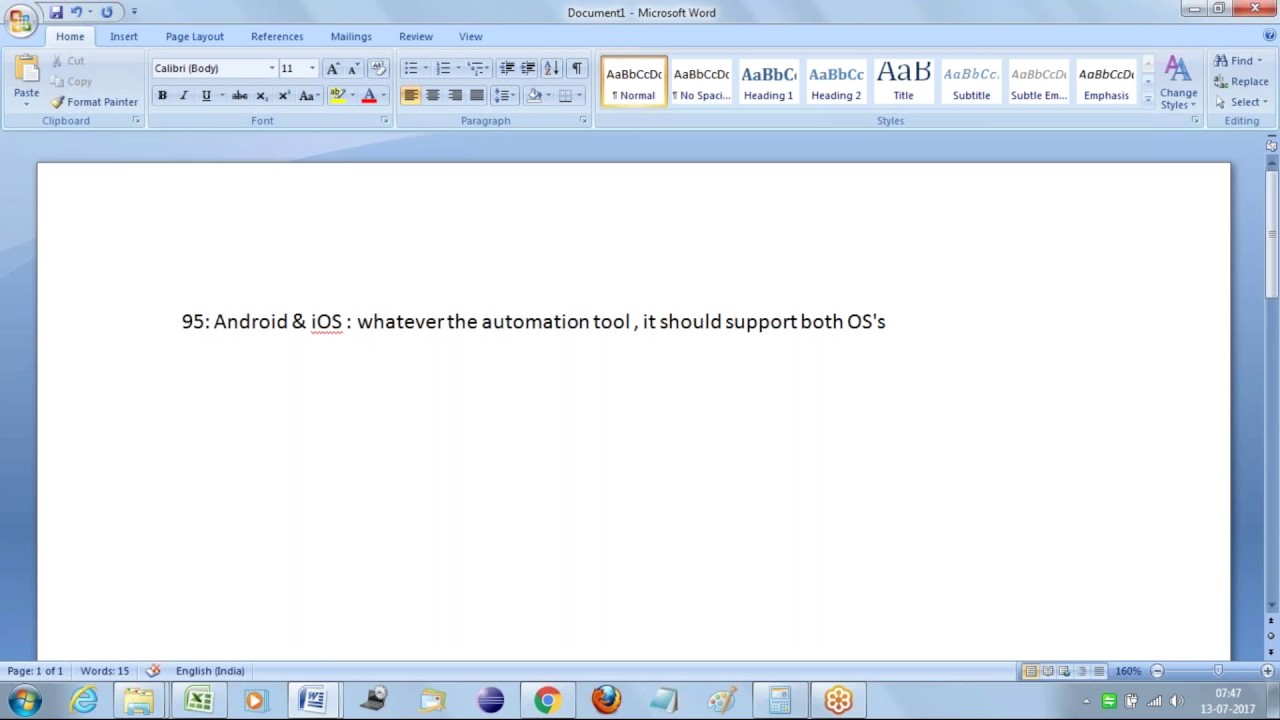Image resolution: width=1280 pixels, height=720 pixels.
Task: Increase paragraph indent
Action: tap(528, 68)
